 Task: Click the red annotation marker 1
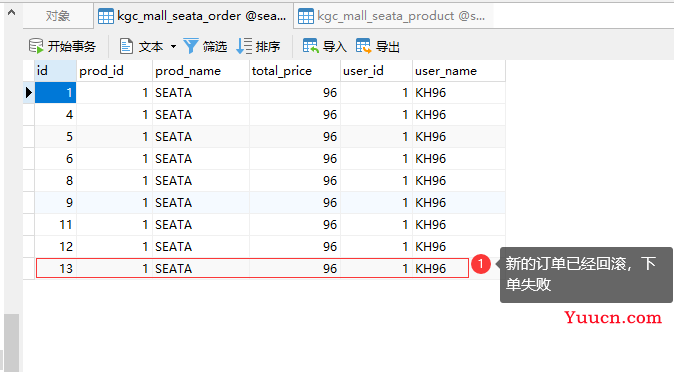(481, 264)
